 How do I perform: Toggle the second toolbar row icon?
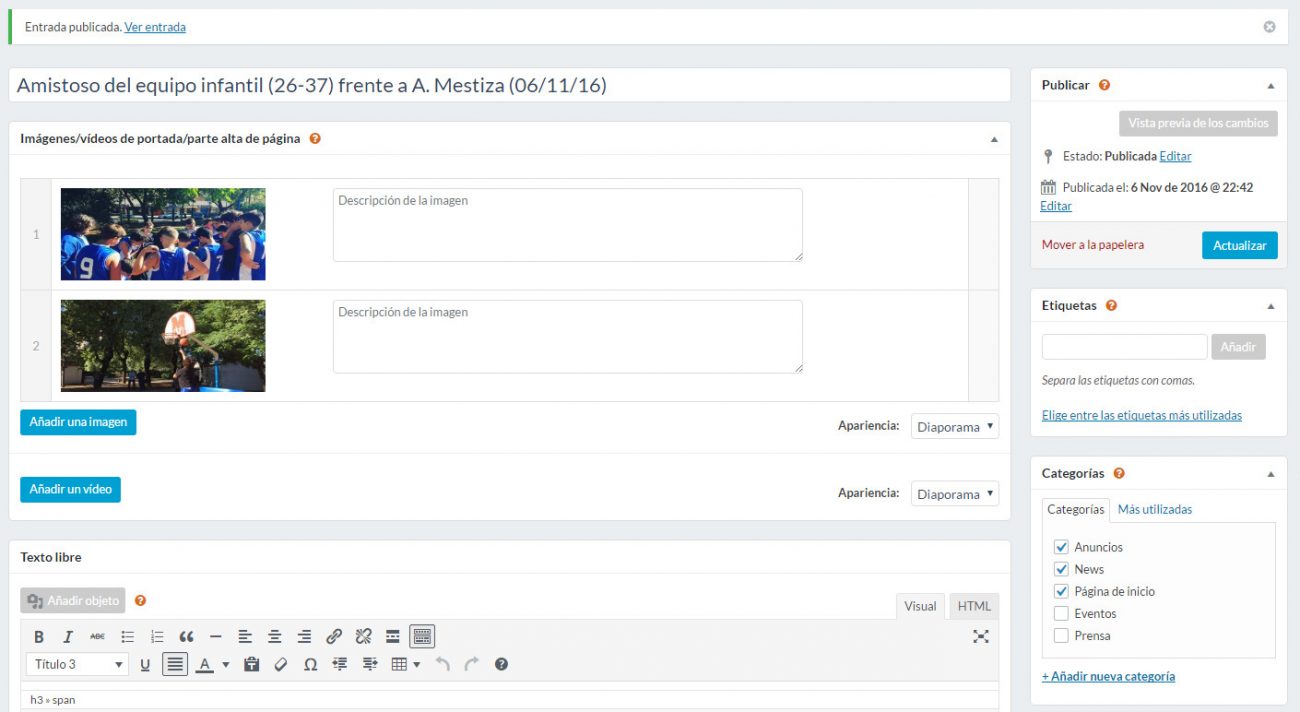click(x=422, y=636)
